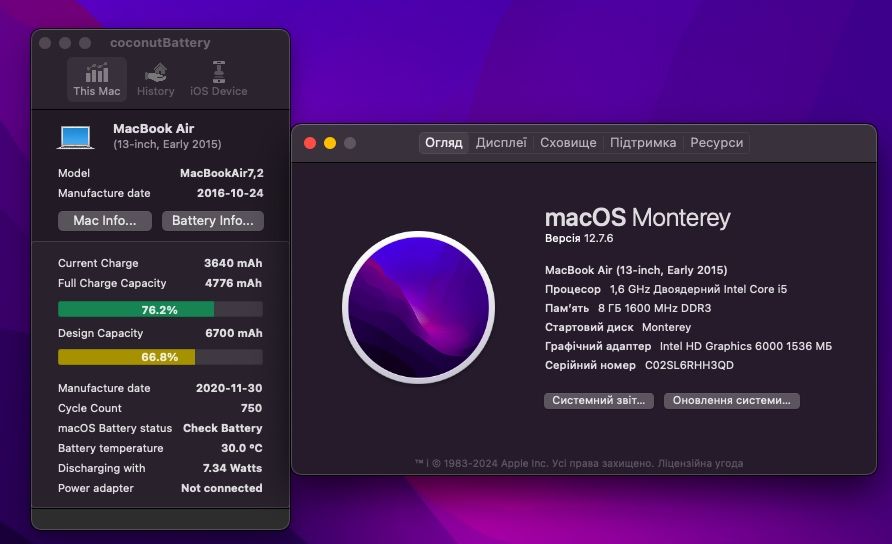
Task: Click the 3640 mAh current charge value
Action: coord(233,263)
